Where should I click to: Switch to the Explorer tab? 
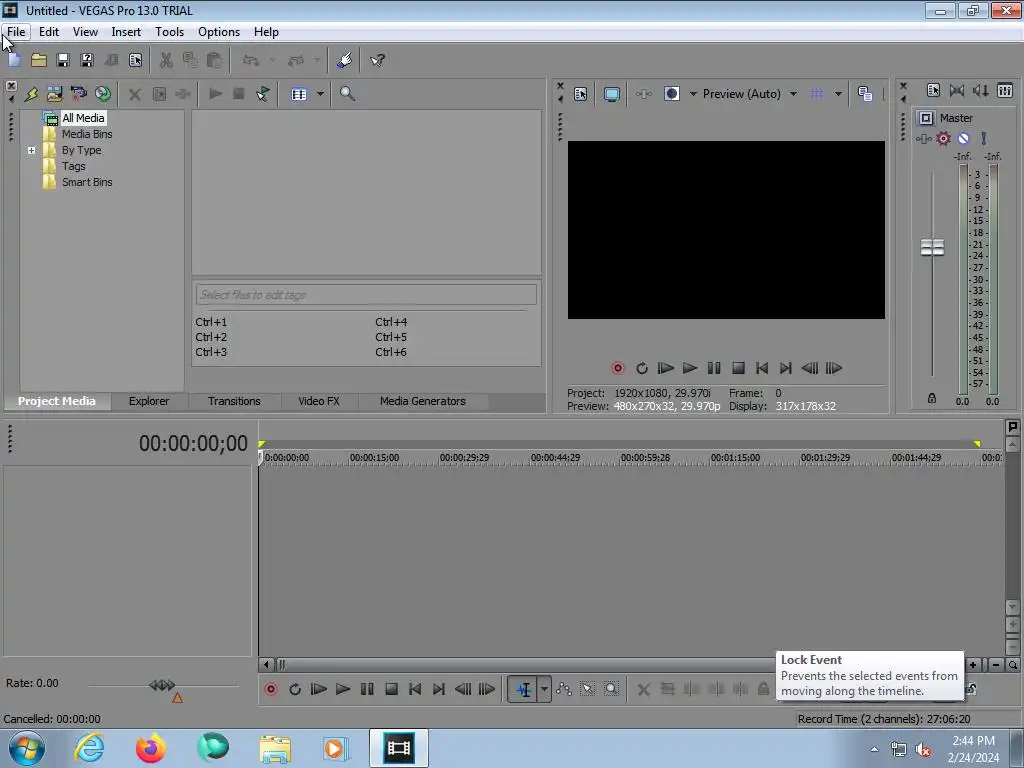click(x=149, y=401)
